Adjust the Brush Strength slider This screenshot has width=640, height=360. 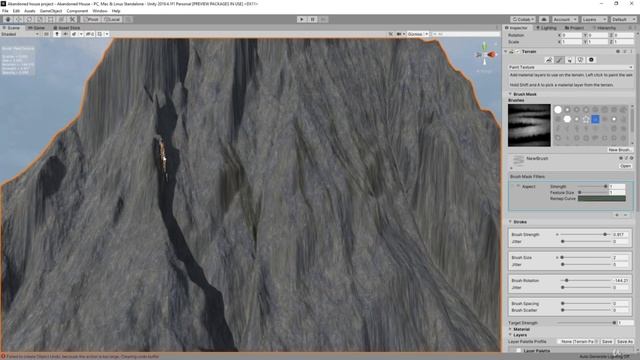pyautogui.click(x=585, y=235)
